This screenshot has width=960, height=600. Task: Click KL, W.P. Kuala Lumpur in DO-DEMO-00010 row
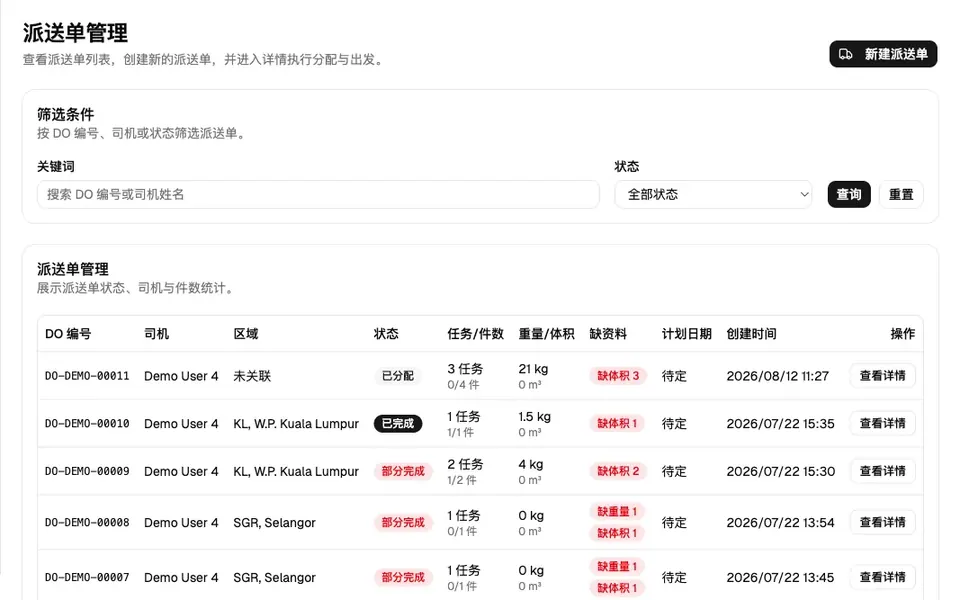pos(296,424)
